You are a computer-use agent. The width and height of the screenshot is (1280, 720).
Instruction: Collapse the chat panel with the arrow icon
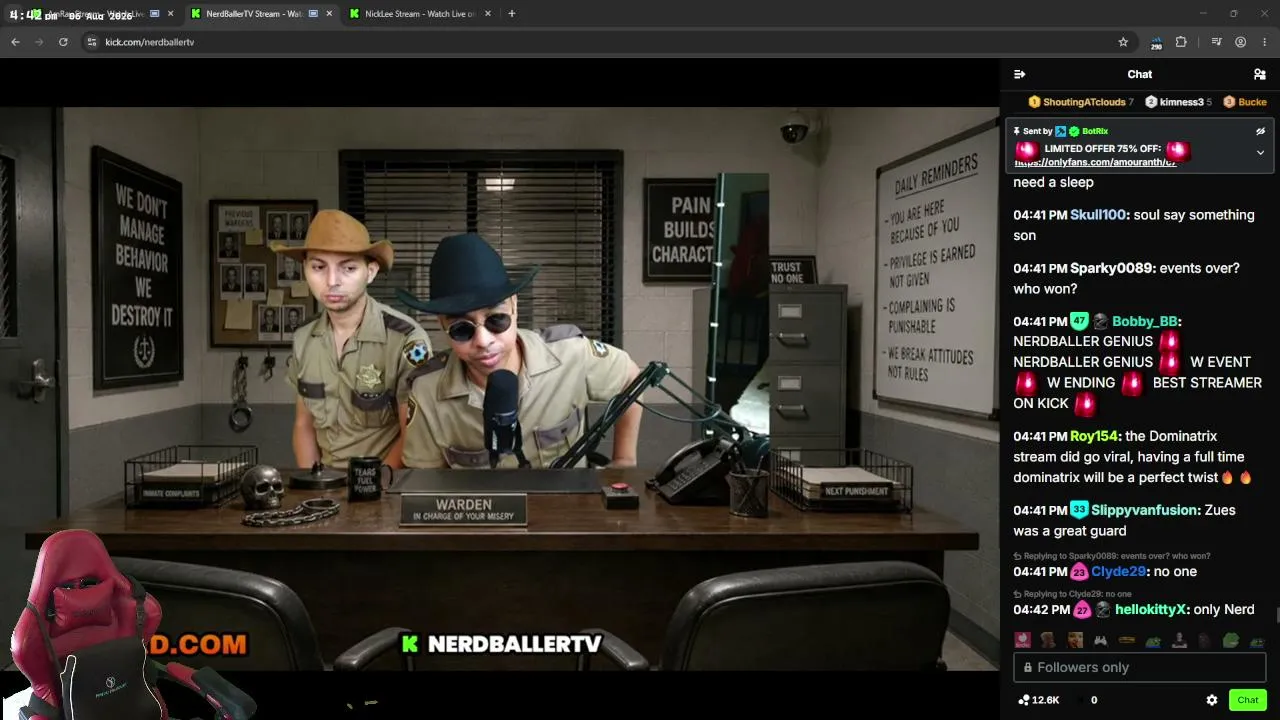point(1019,74)
